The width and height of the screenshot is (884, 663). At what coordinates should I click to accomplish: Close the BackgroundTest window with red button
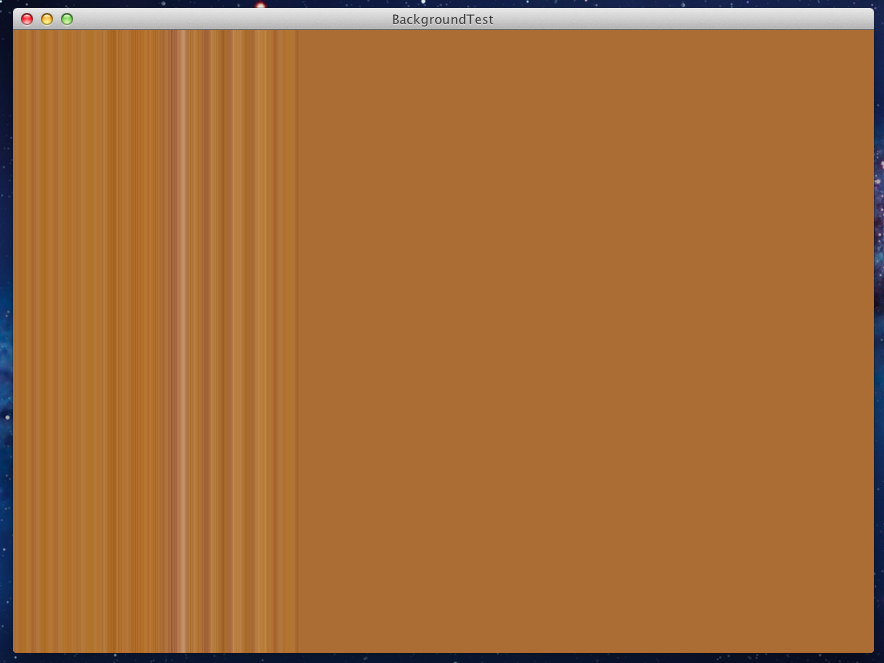tap(27, 19)
